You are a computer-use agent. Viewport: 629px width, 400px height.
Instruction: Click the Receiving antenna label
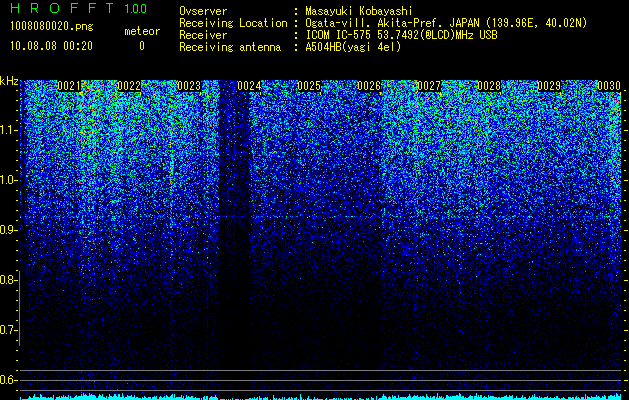230,47
